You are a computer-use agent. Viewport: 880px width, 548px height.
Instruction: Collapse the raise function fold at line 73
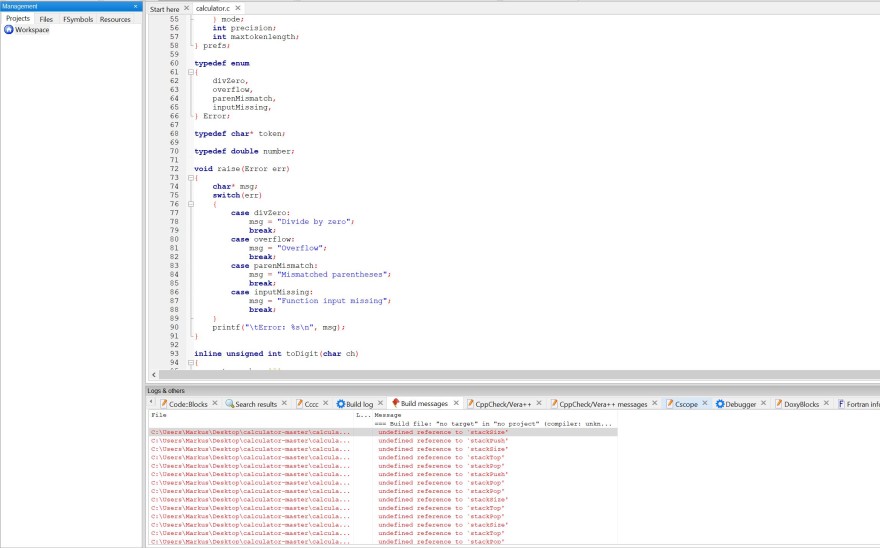191,177
